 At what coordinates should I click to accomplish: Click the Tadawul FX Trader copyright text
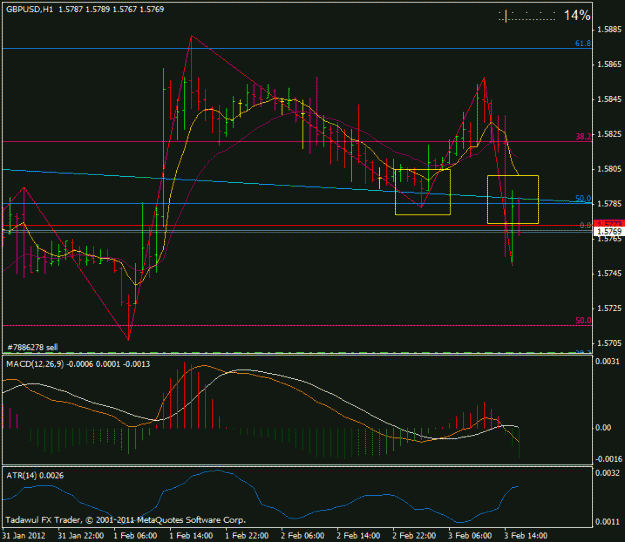pyautogui.click(x=126, y=520)
